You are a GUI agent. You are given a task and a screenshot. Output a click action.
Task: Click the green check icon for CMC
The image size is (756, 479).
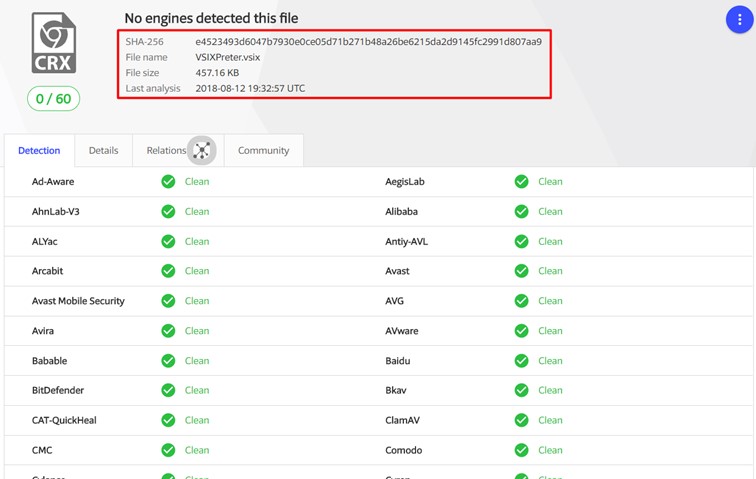(x=168, y=450)
